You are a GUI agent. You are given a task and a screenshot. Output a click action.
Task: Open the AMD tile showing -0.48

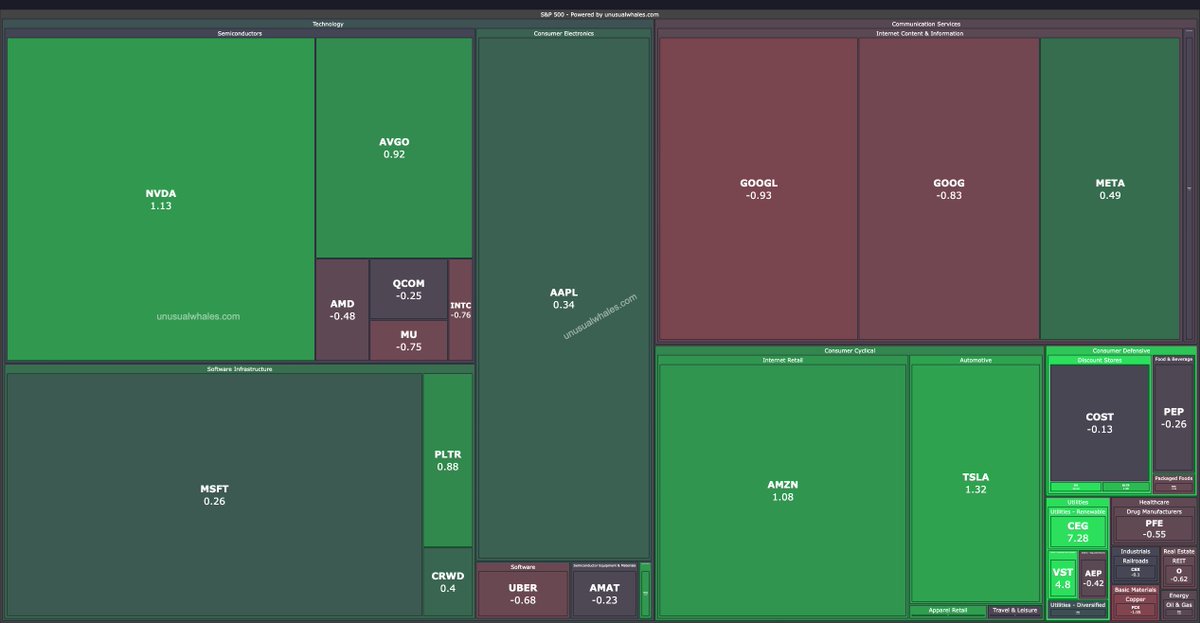pos(342,310)
